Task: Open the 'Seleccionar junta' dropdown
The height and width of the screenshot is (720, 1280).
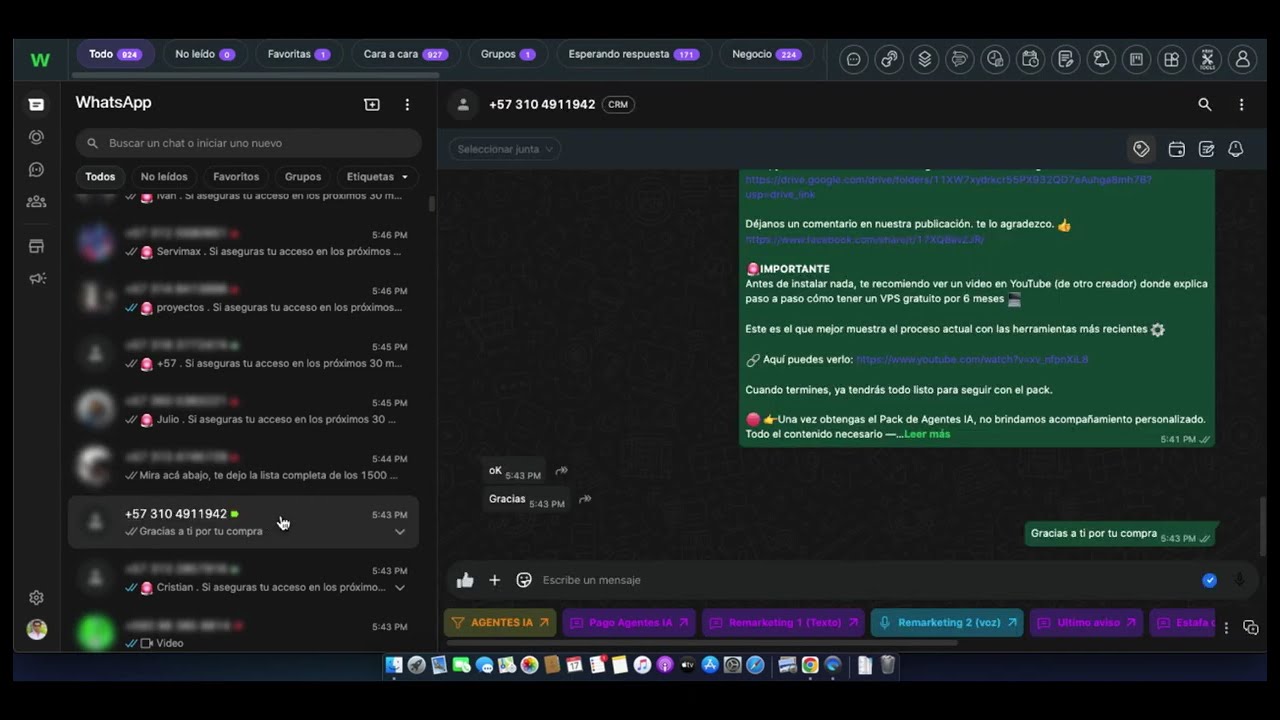Action: click(505, 149)
